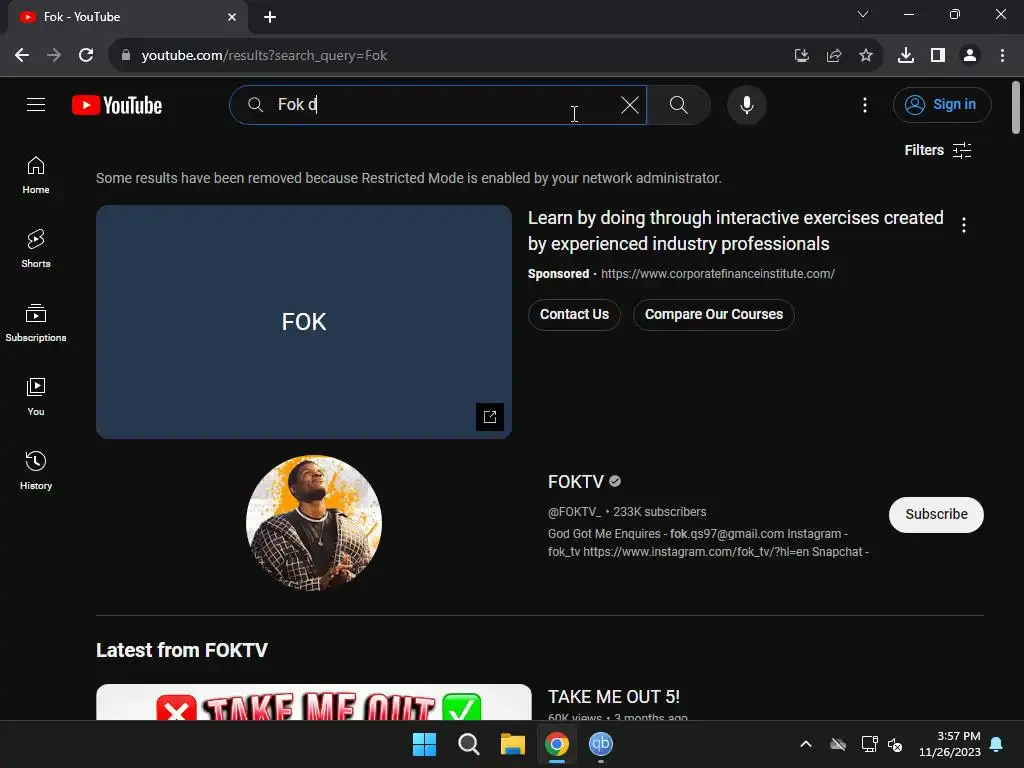Open the sponsored ad title link
The image size is (1024, 768).
pyautogui.click(x=735, y=231)
